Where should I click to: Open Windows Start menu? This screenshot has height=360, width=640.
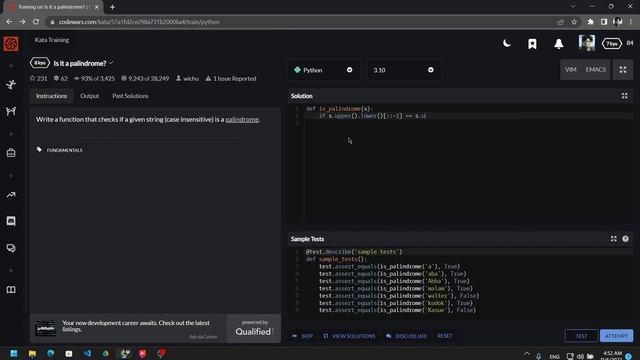click(13, 353)
